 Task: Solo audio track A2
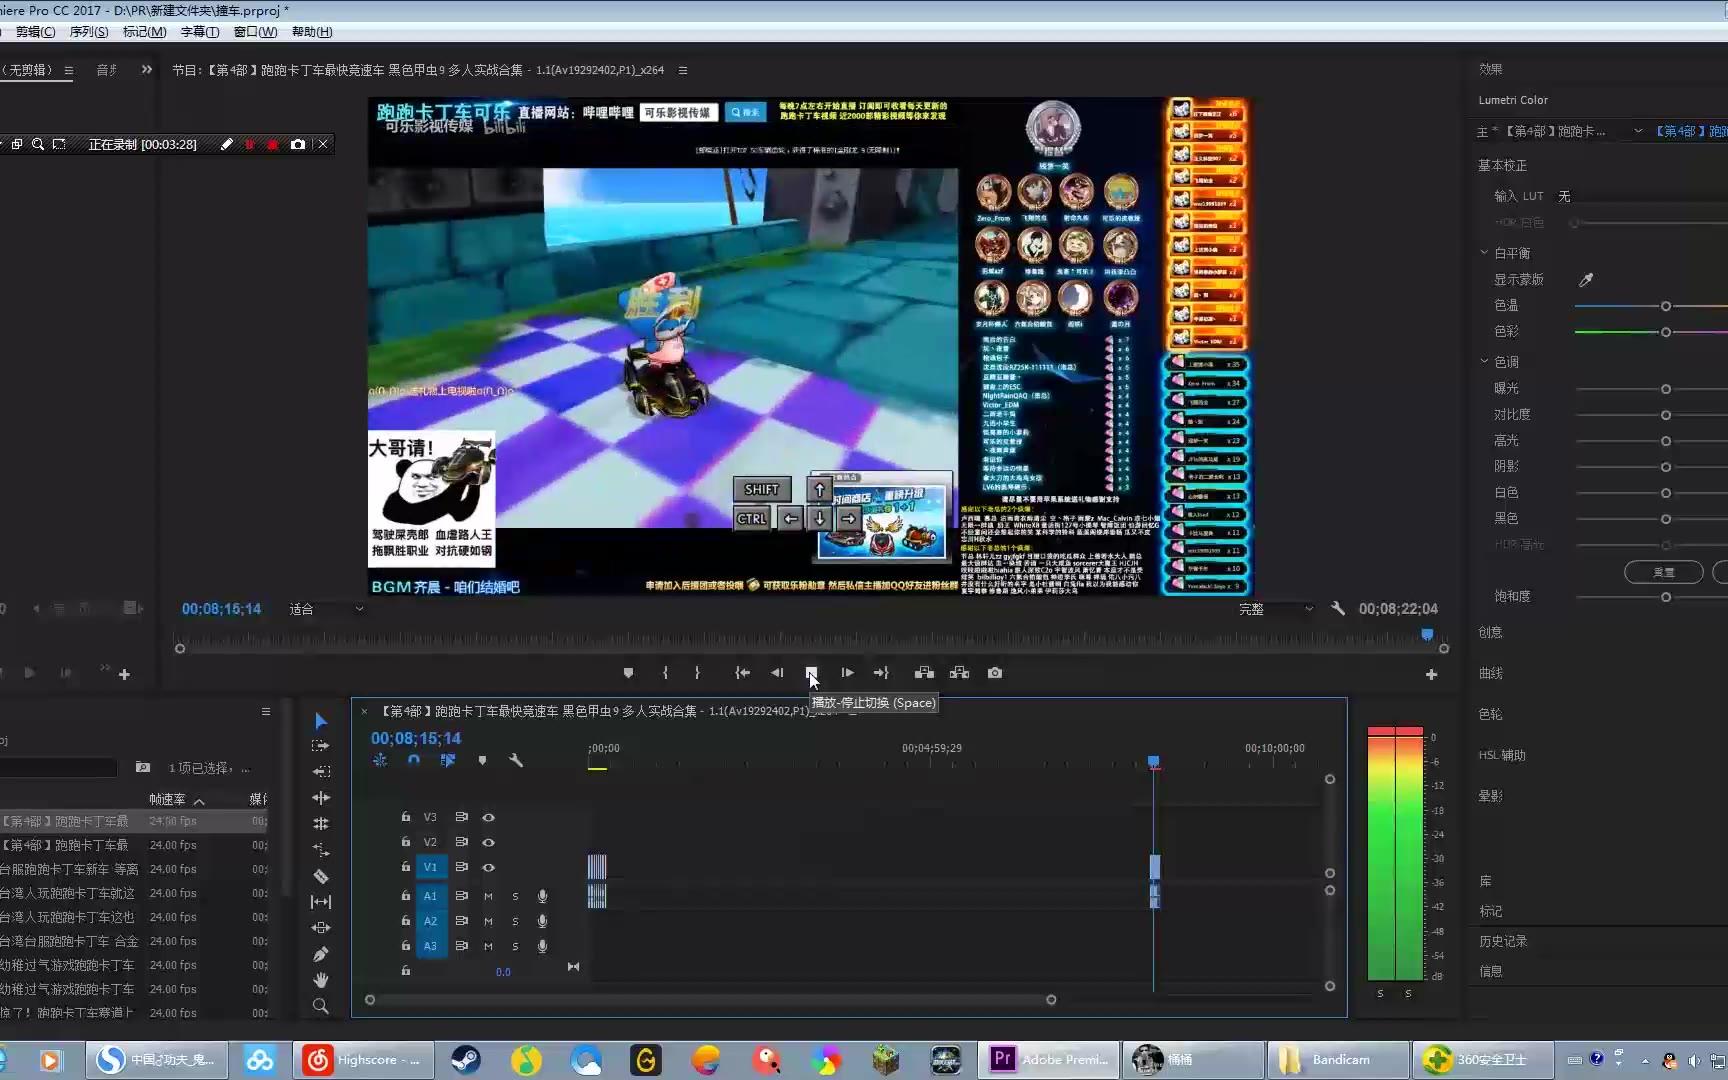tap(515, 921)
